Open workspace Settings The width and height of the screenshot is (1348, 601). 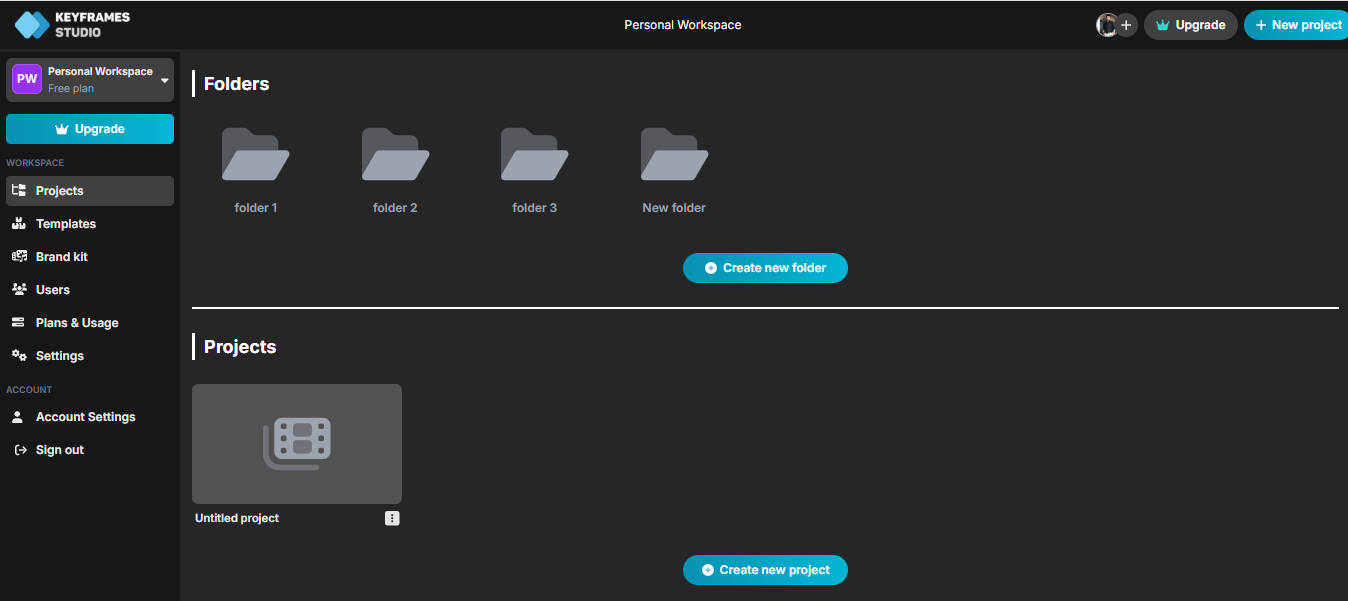[x=60, y=355]
